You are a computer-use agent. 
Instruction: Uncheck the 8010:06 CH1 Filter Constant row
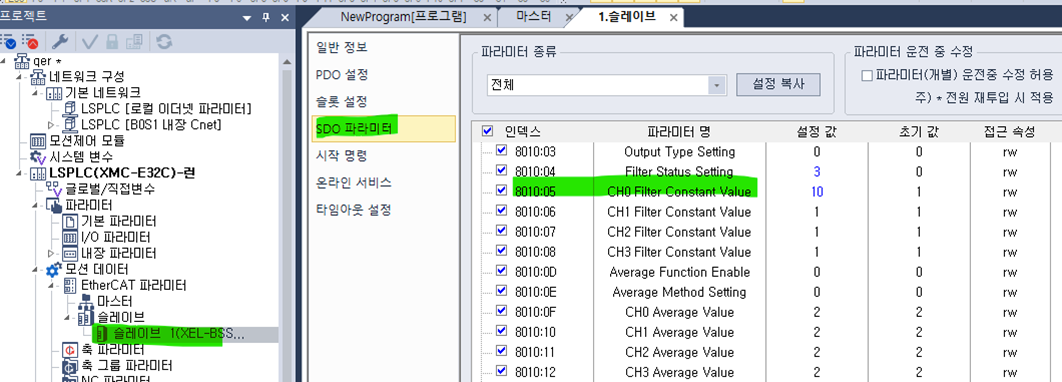(501, 211)
